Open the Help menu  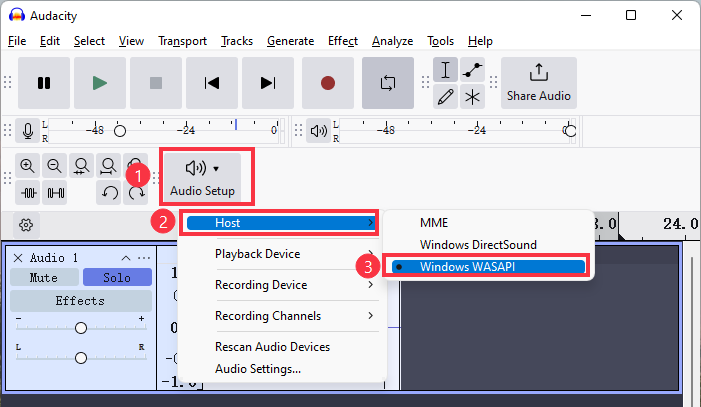480,41
